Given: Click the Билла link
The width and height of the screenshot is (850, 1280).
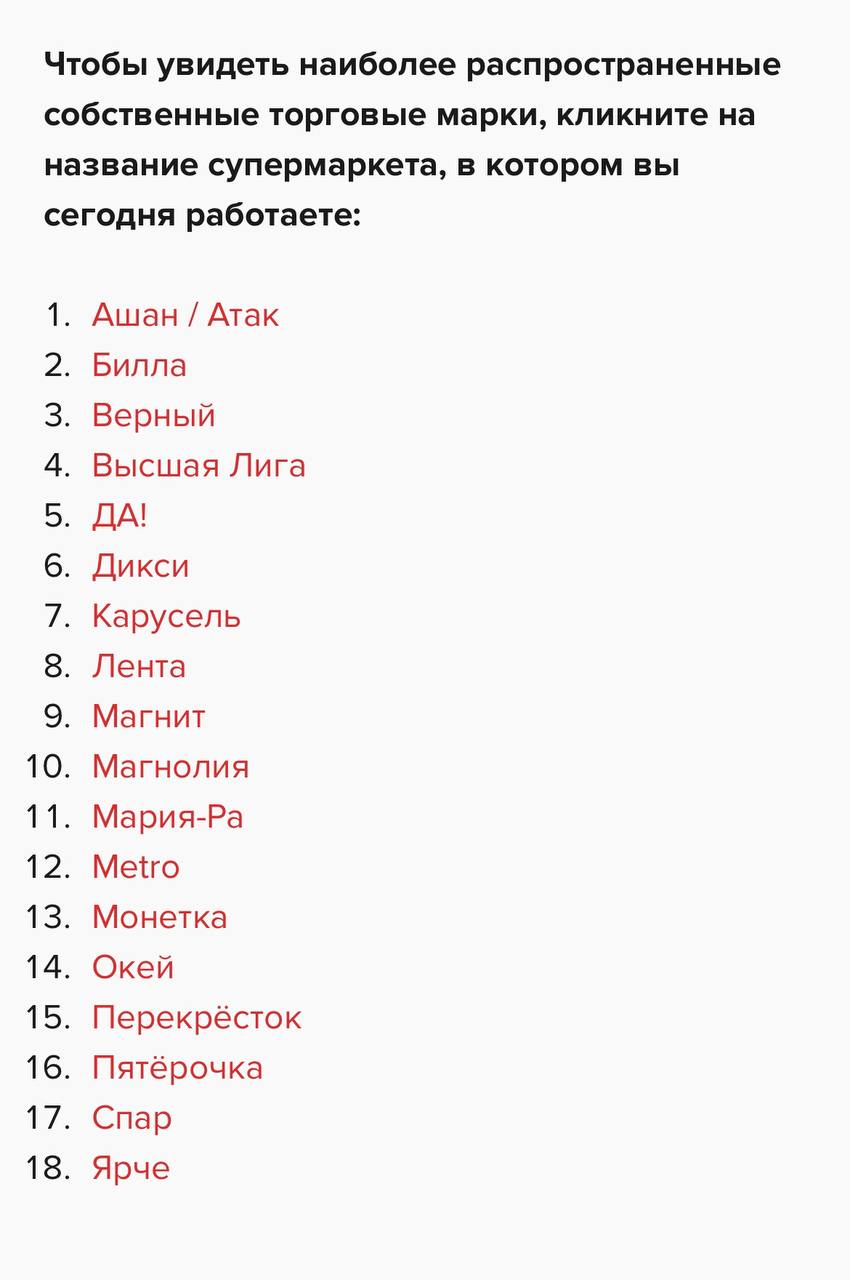Looking at the screenshot, I should tap(139, 366).
